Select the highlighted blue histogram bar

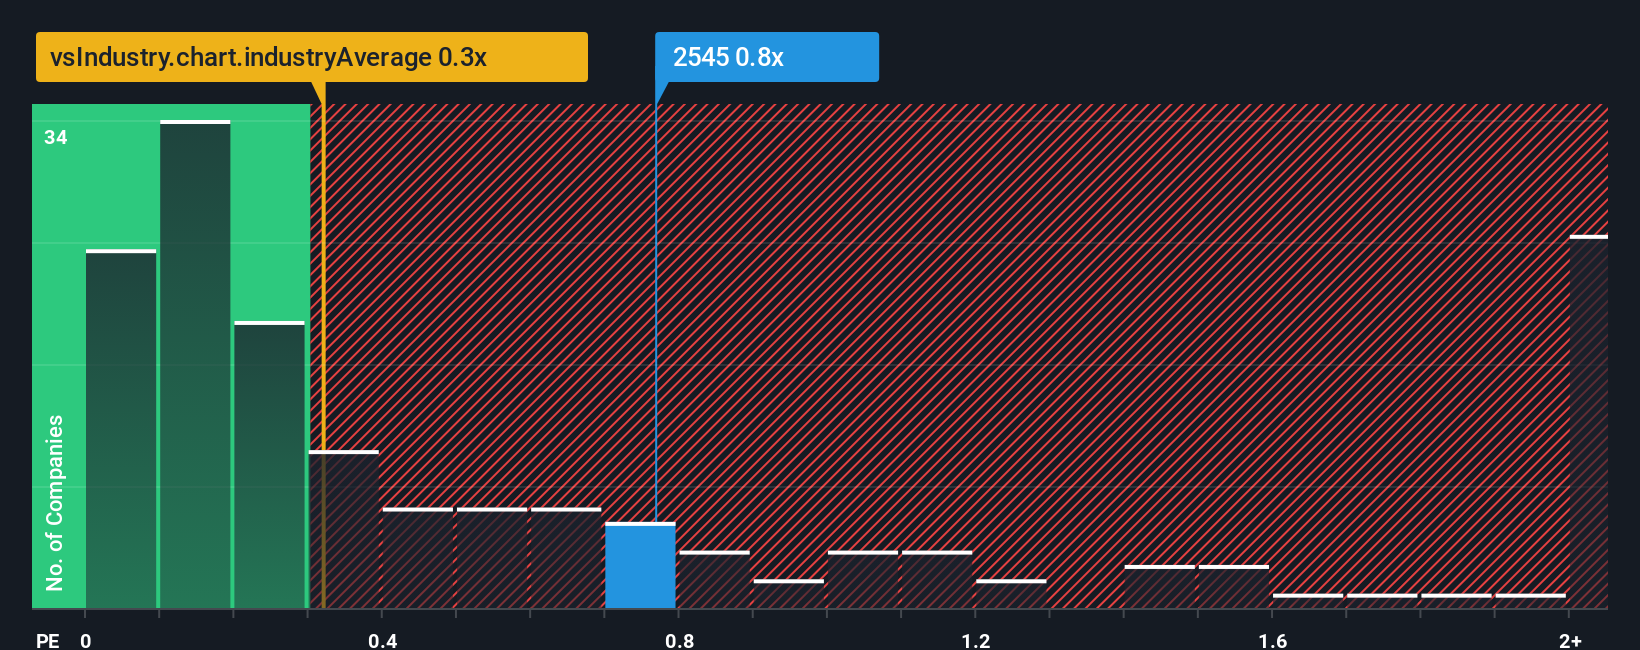click(640, 565)
